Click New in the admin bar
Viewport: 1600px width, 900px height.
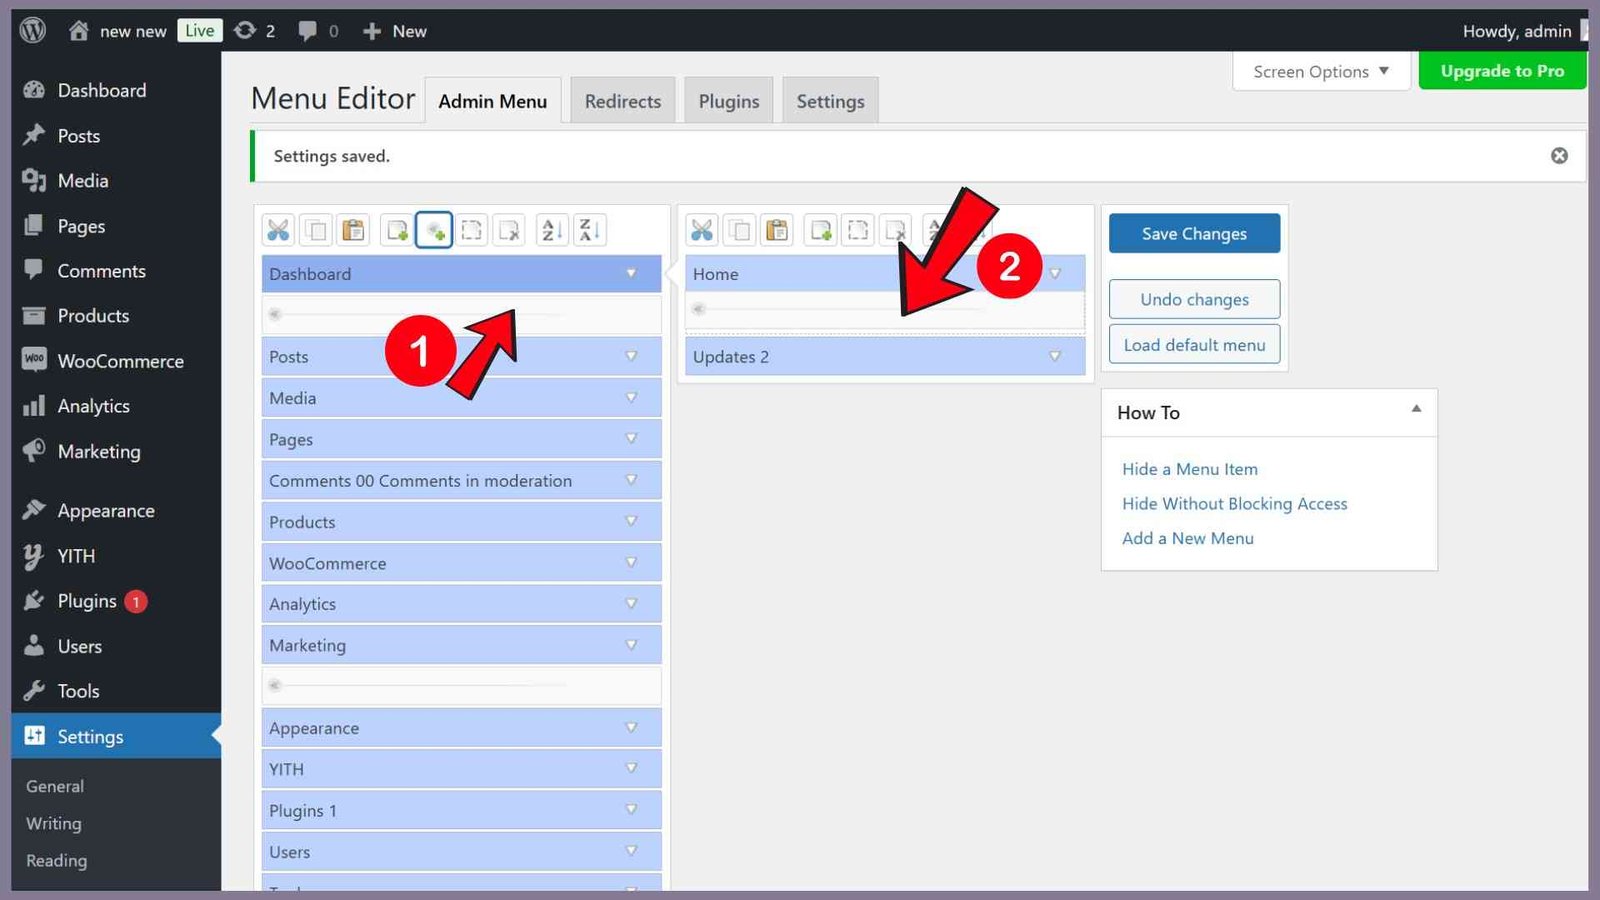(x=395, y=31)
